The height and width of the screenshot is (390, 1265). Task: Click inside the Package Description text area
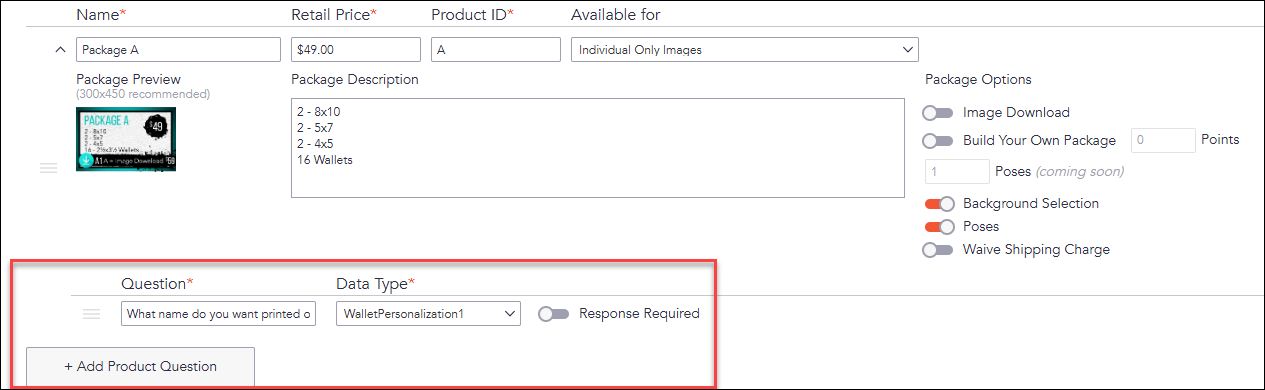pyautogui.click(x=598, y=147)
